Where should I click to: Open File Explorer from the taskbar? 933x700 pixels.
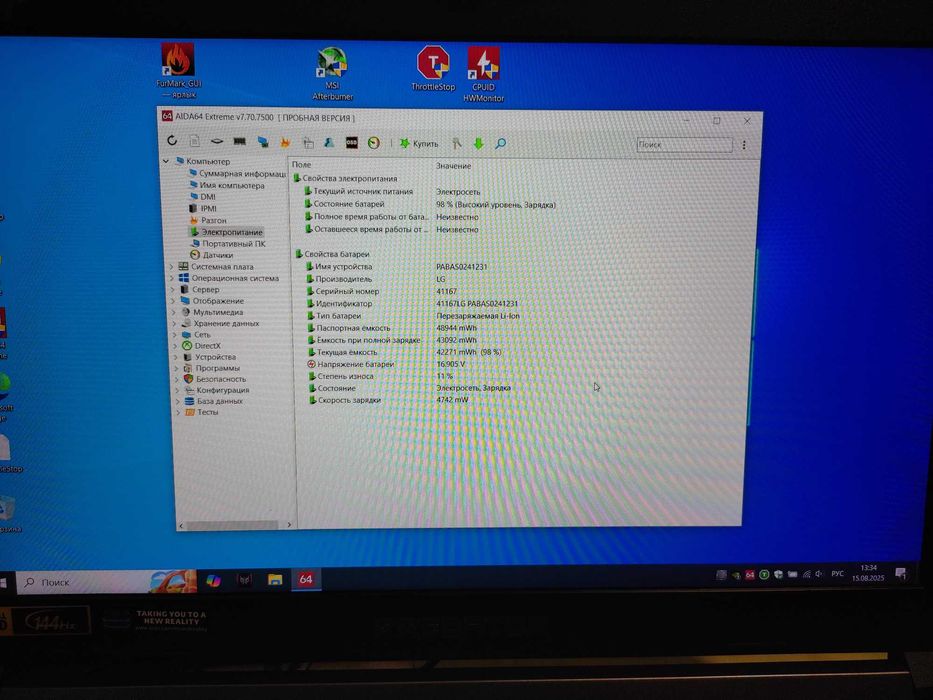tap(275, 579)
